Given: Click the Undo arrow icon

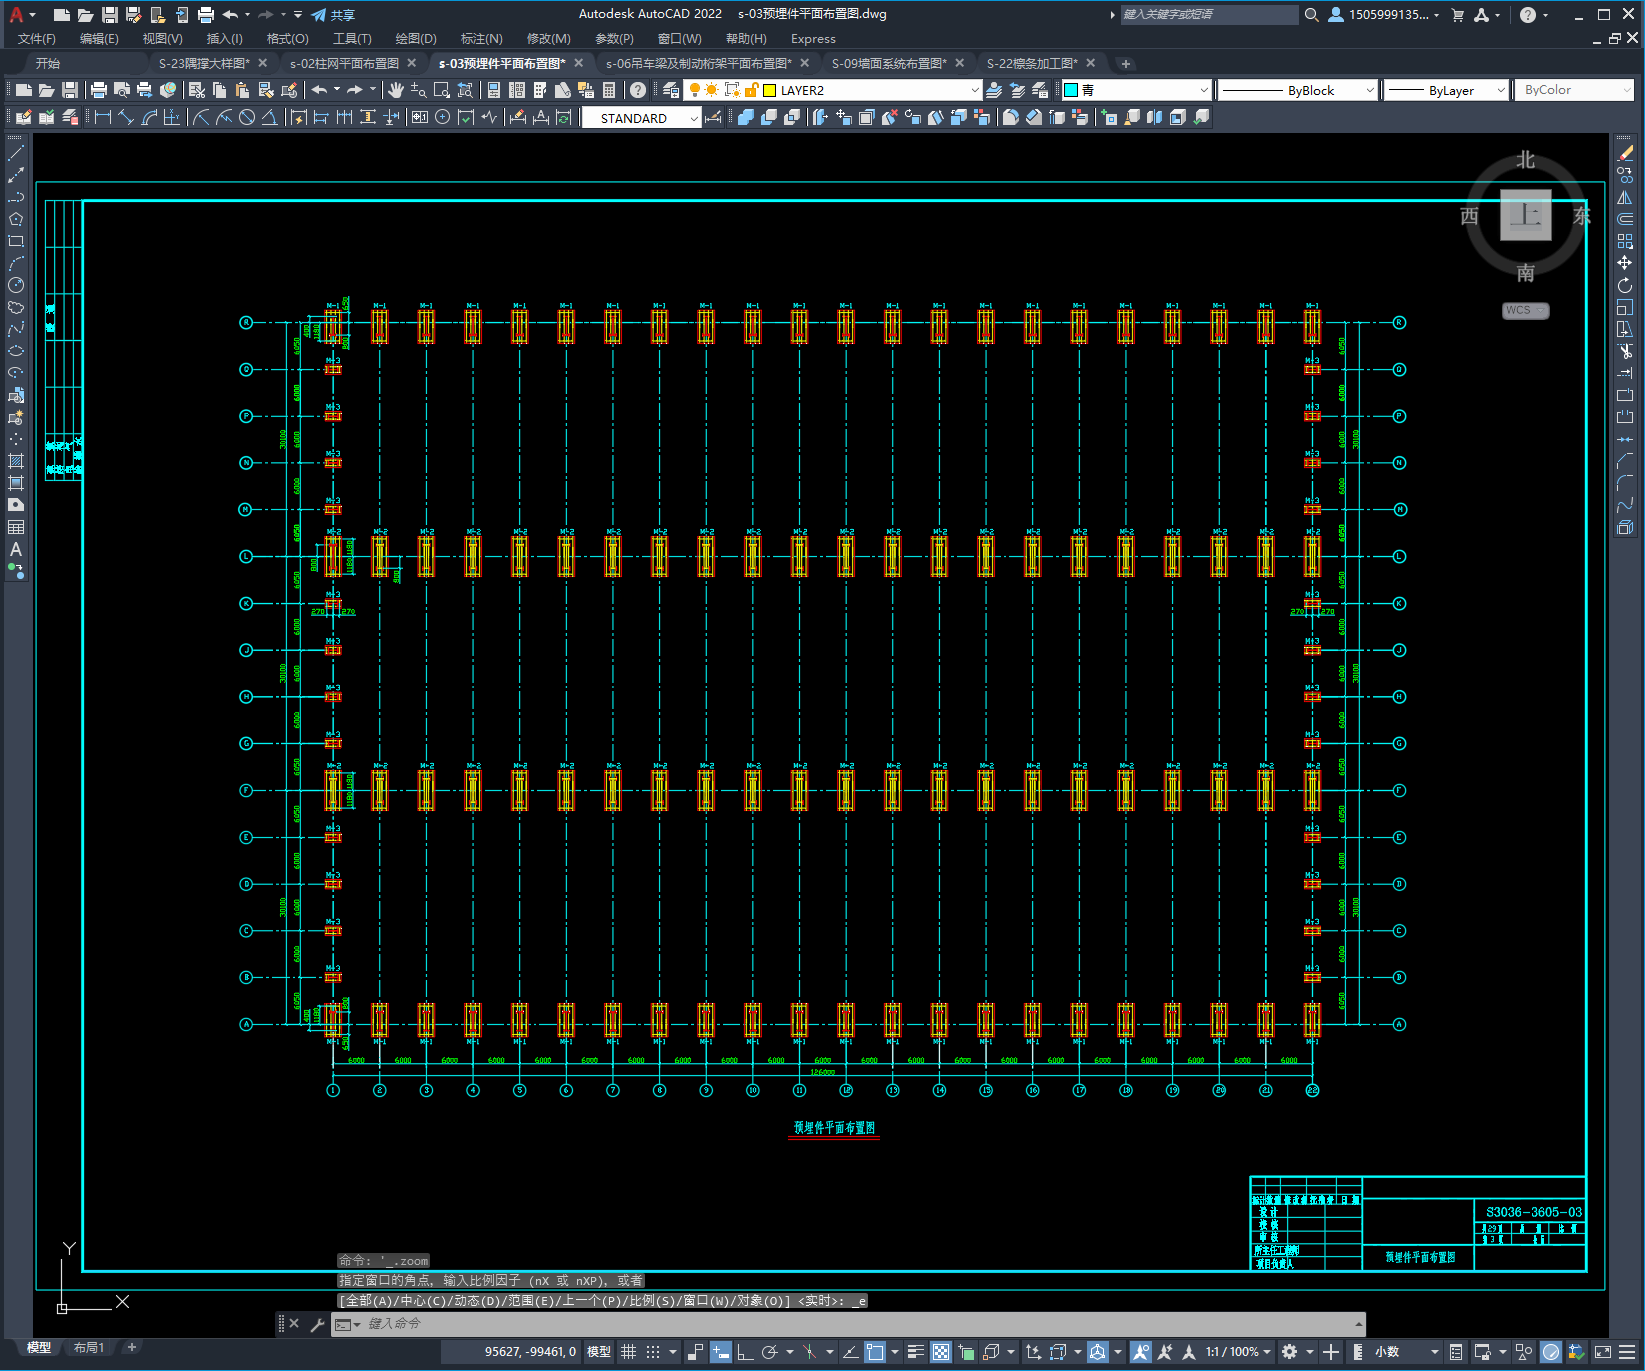Looking at the screenshot, I should click(319, 90).
